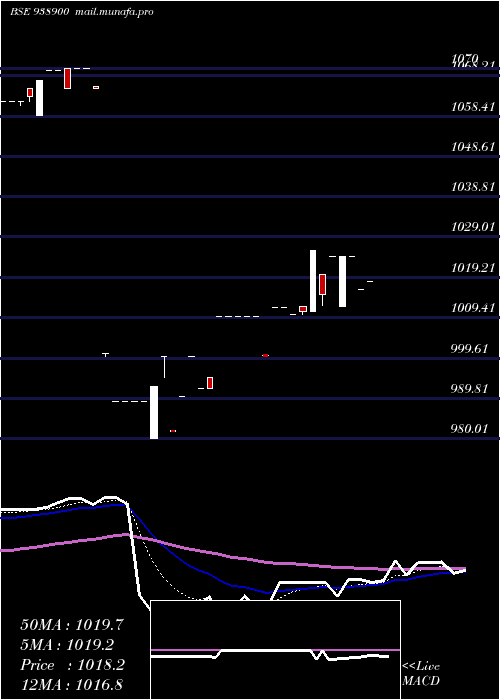Viewport: 500px width, 700px height.
Task: Select the 1058.41 price level label
Action: point(474,107)
